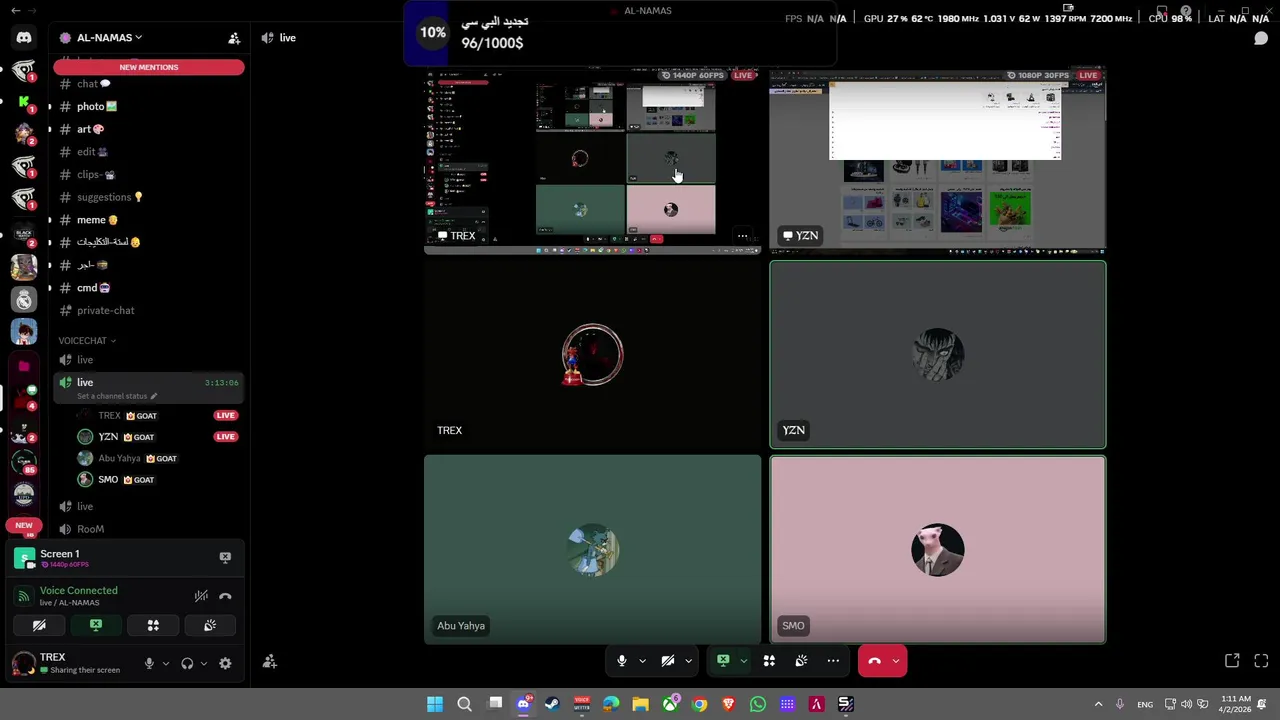The image size is (1280, 720).
Task: Open WhatsApp from the taskbar
Action: pos(758,704)
